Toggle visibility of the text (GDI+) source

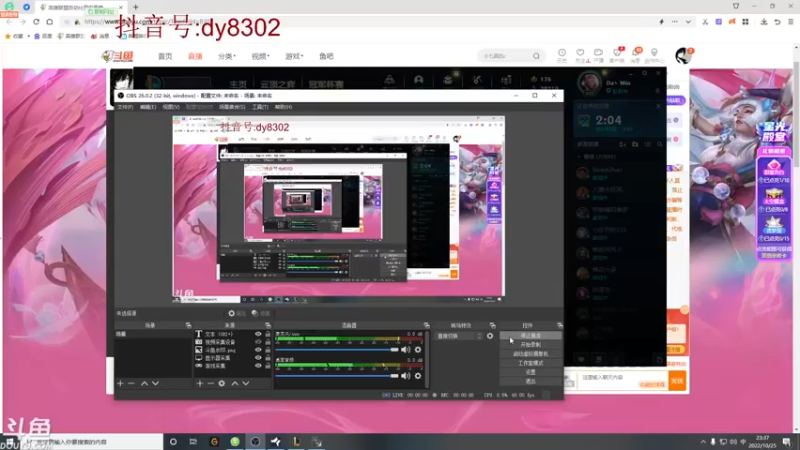click(258, 334)
